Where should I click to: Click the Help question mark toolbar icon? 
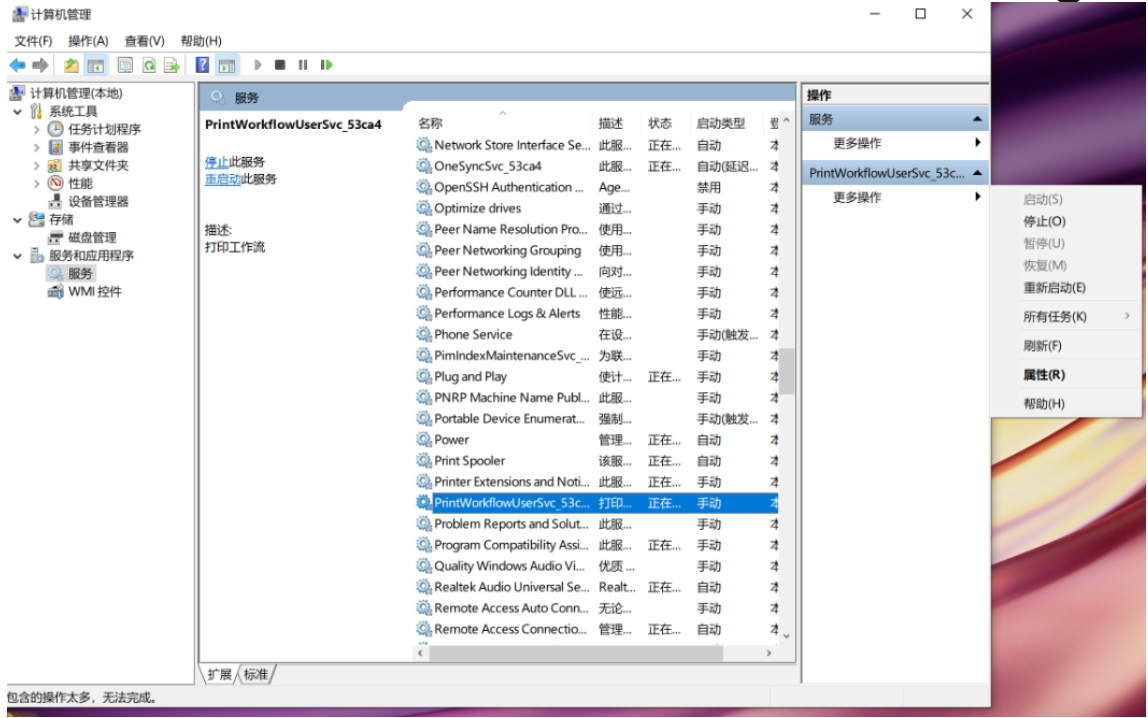coord(202,65)
